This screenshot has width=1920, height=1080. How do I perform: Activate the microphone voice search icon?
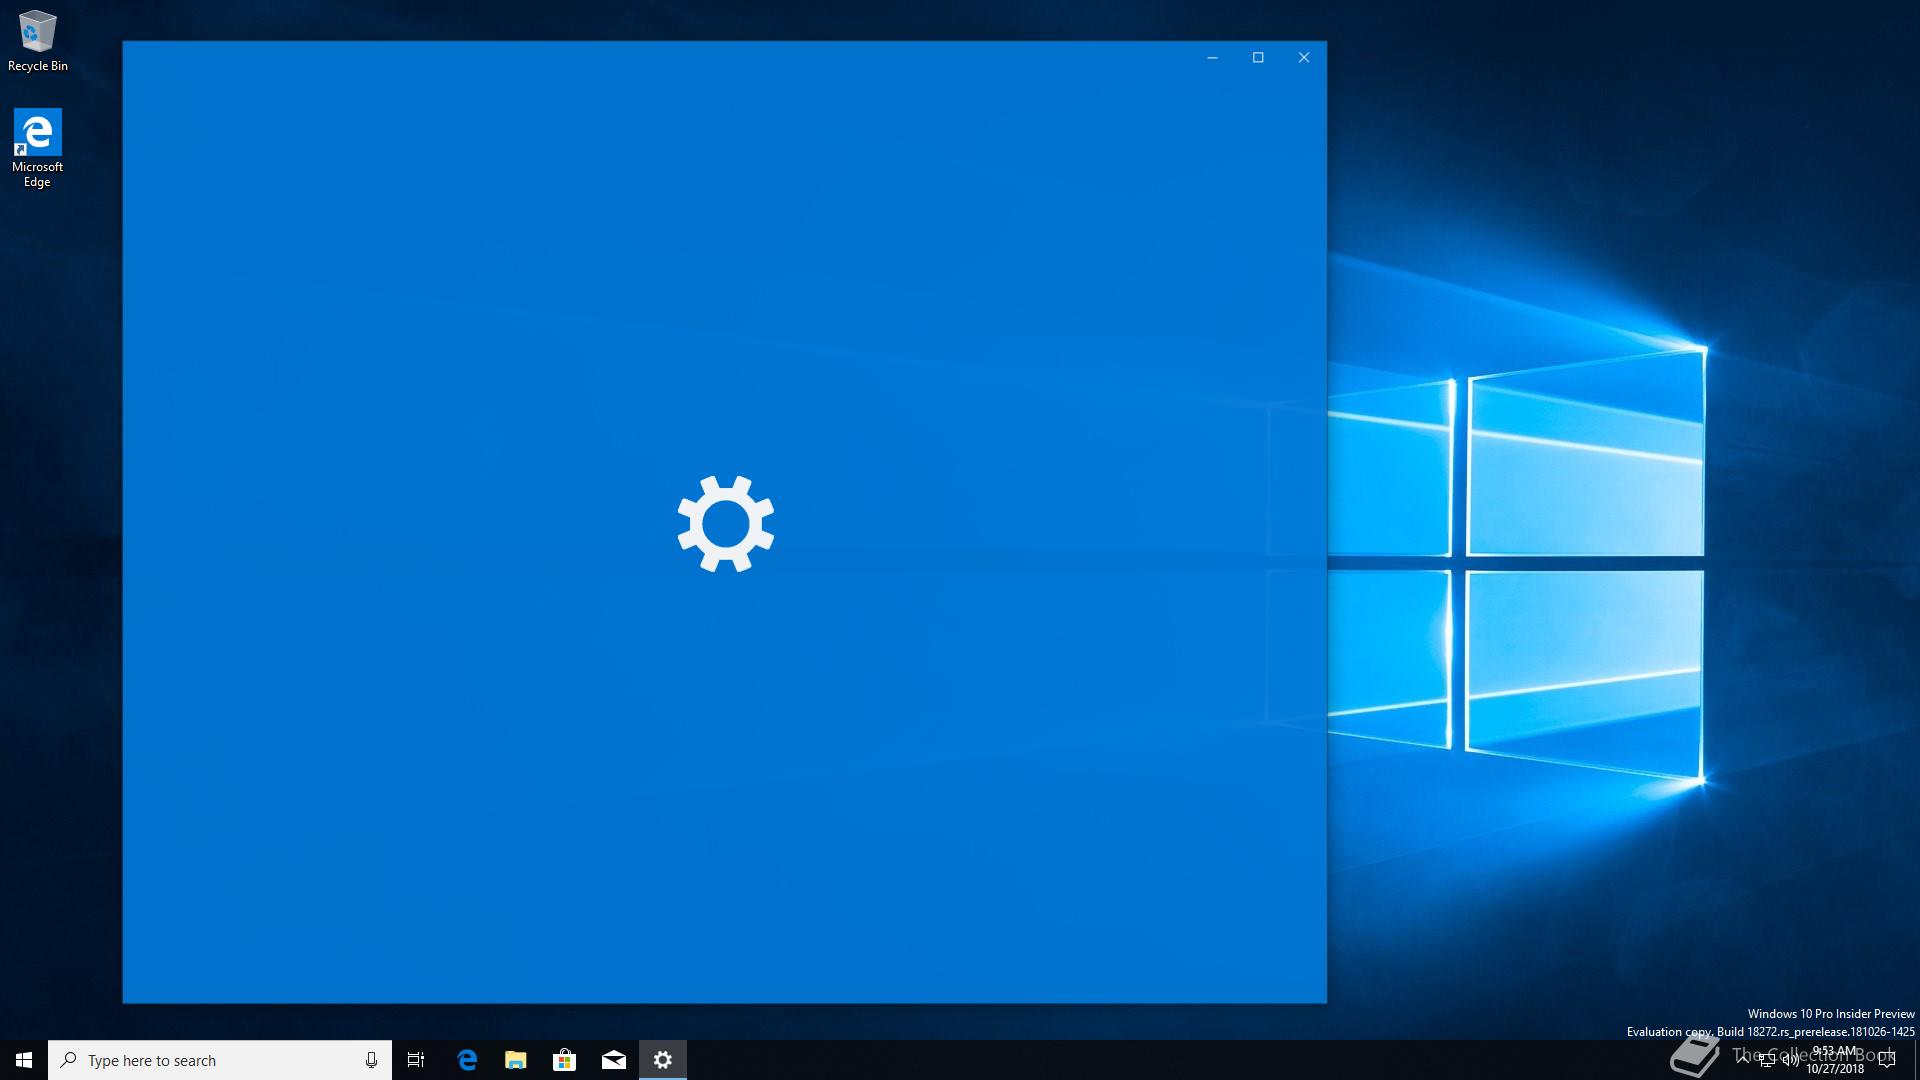pyautogui.click(x=371, y=1060)
